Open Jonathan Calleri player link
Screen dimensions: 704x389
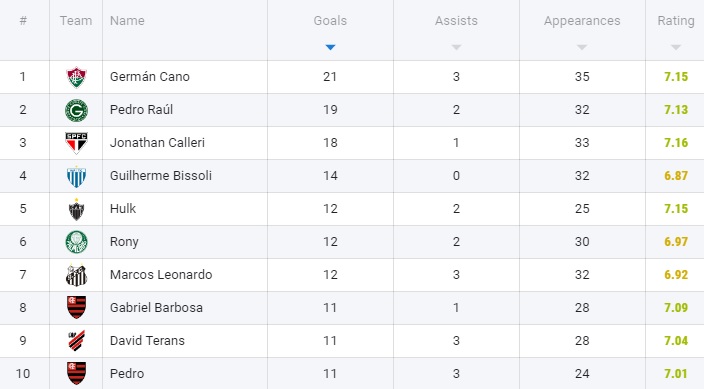[157, 143]
